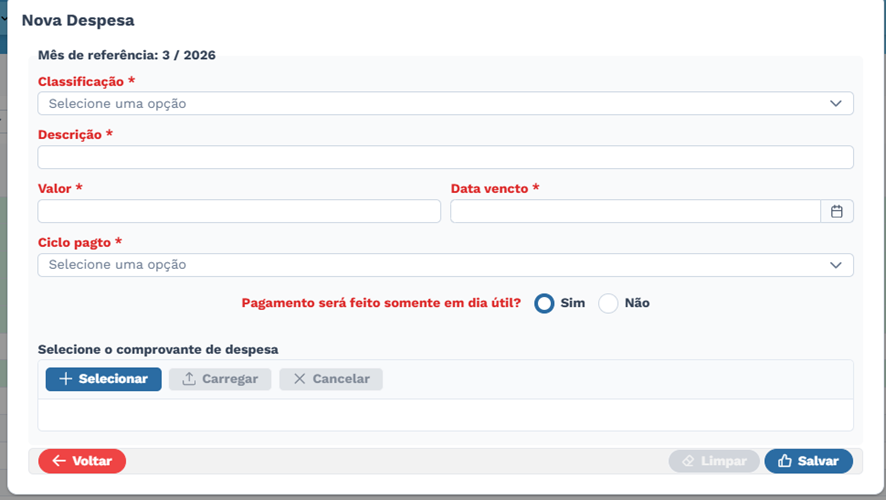Focus the Valor input field

point(239,211)
